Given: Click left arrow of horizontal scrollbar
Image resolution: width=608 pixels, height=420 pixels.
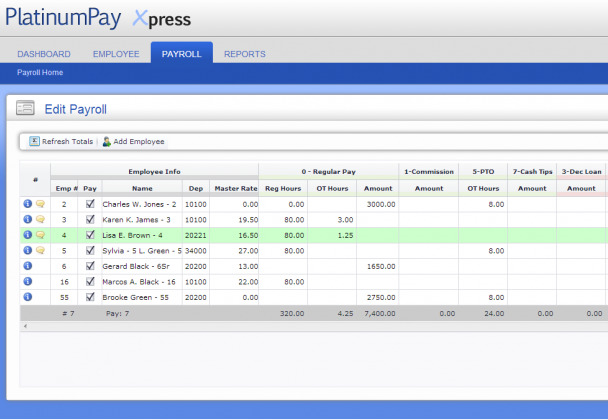Looking at the screenshot, I should coord(25,326).
